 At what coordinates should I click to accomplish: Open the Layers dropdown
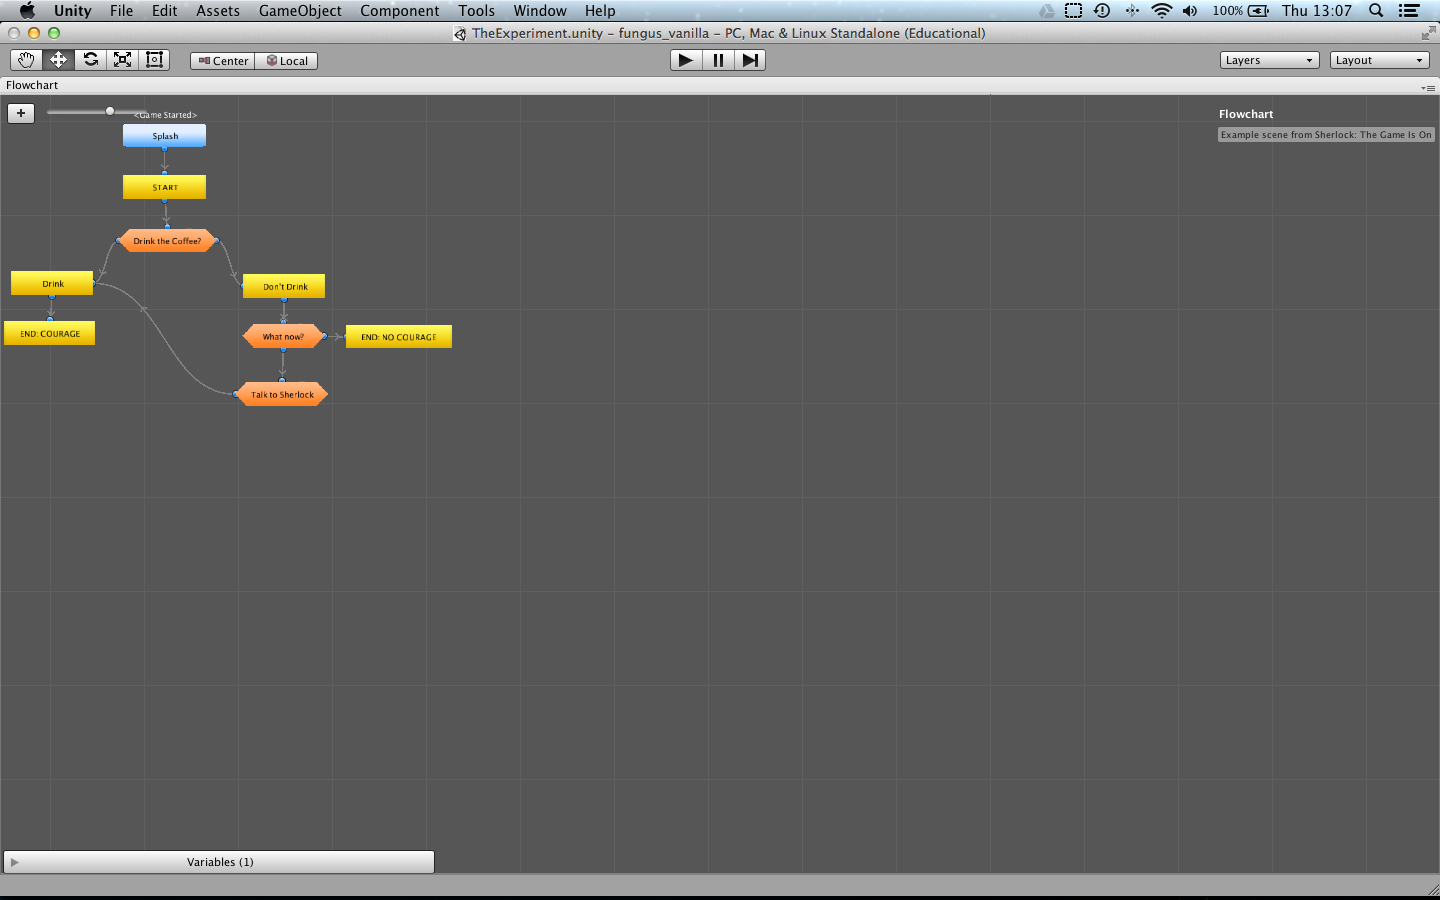1270,60
